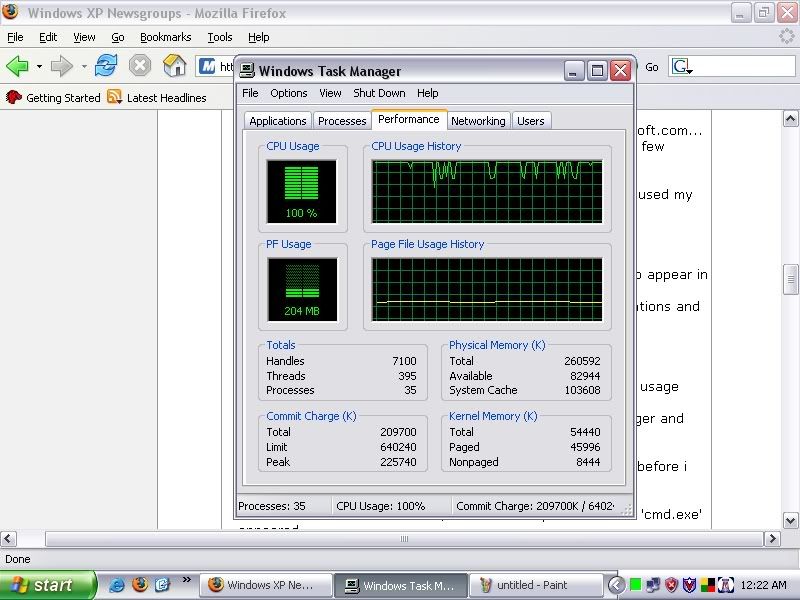The width and height of the screenshot is (800, 600).
Task: Expand Quick Launch overflow chevron
Action: tap(186, 580)
